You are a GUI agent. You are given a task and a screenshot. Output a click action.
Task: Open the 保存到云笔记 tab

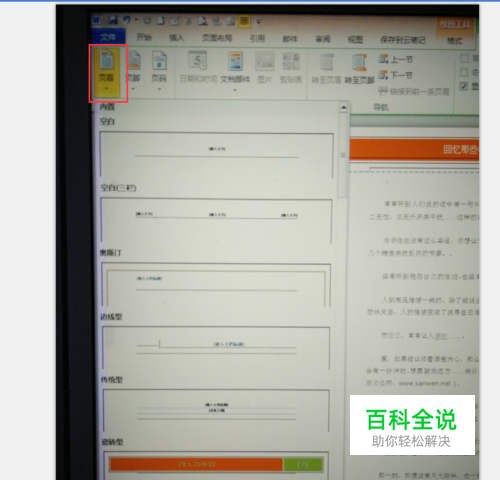tap(403, 40)
